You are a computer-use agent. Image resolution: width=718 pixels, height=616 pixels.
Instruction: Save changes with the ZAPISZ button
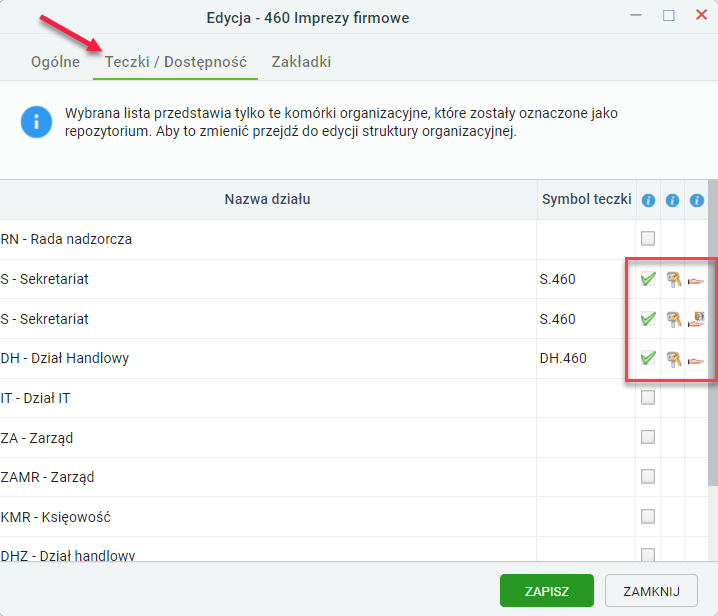click(547, 591)
